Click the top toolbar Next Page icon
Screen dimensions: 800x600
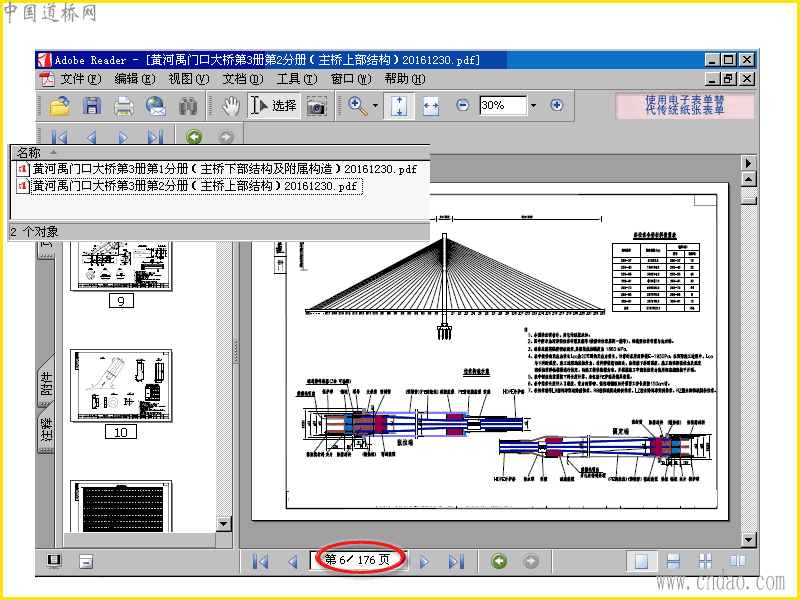coord(123,137)
